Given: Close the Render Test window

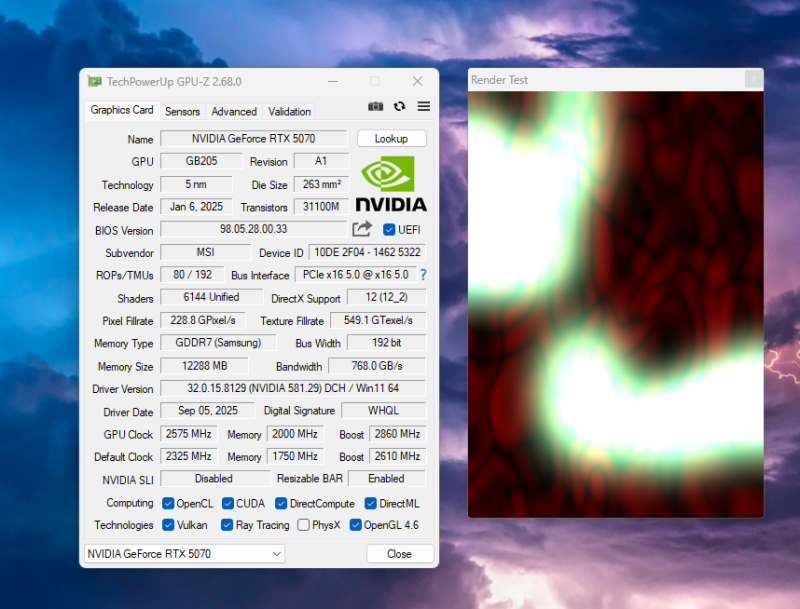Looking at the screenshot, I should coord(754,80).
